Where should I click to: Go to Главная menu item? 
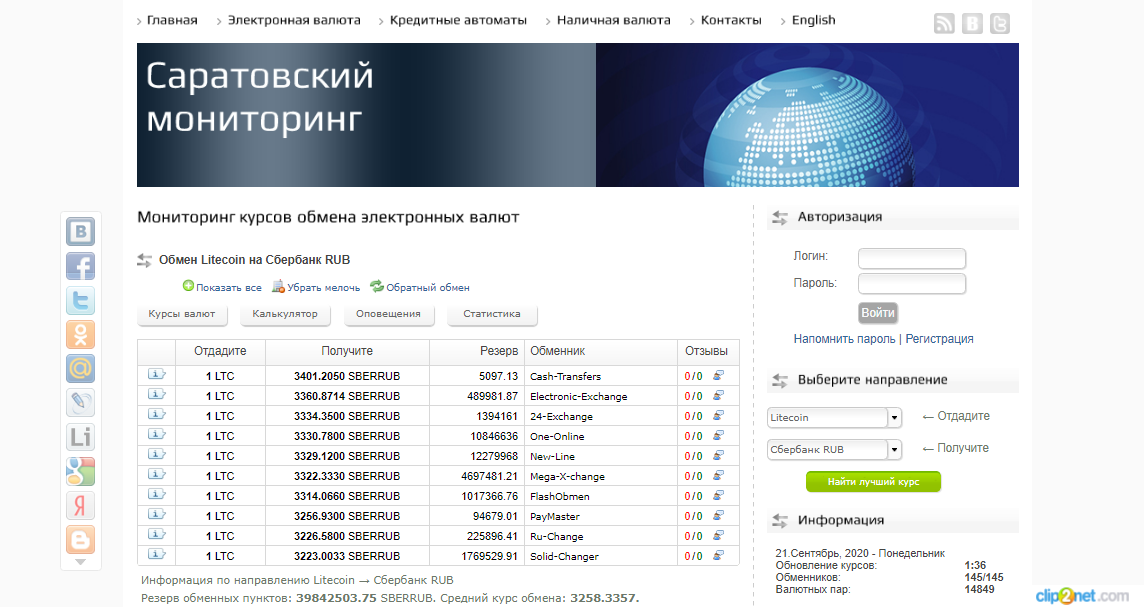tap(172, 20)
